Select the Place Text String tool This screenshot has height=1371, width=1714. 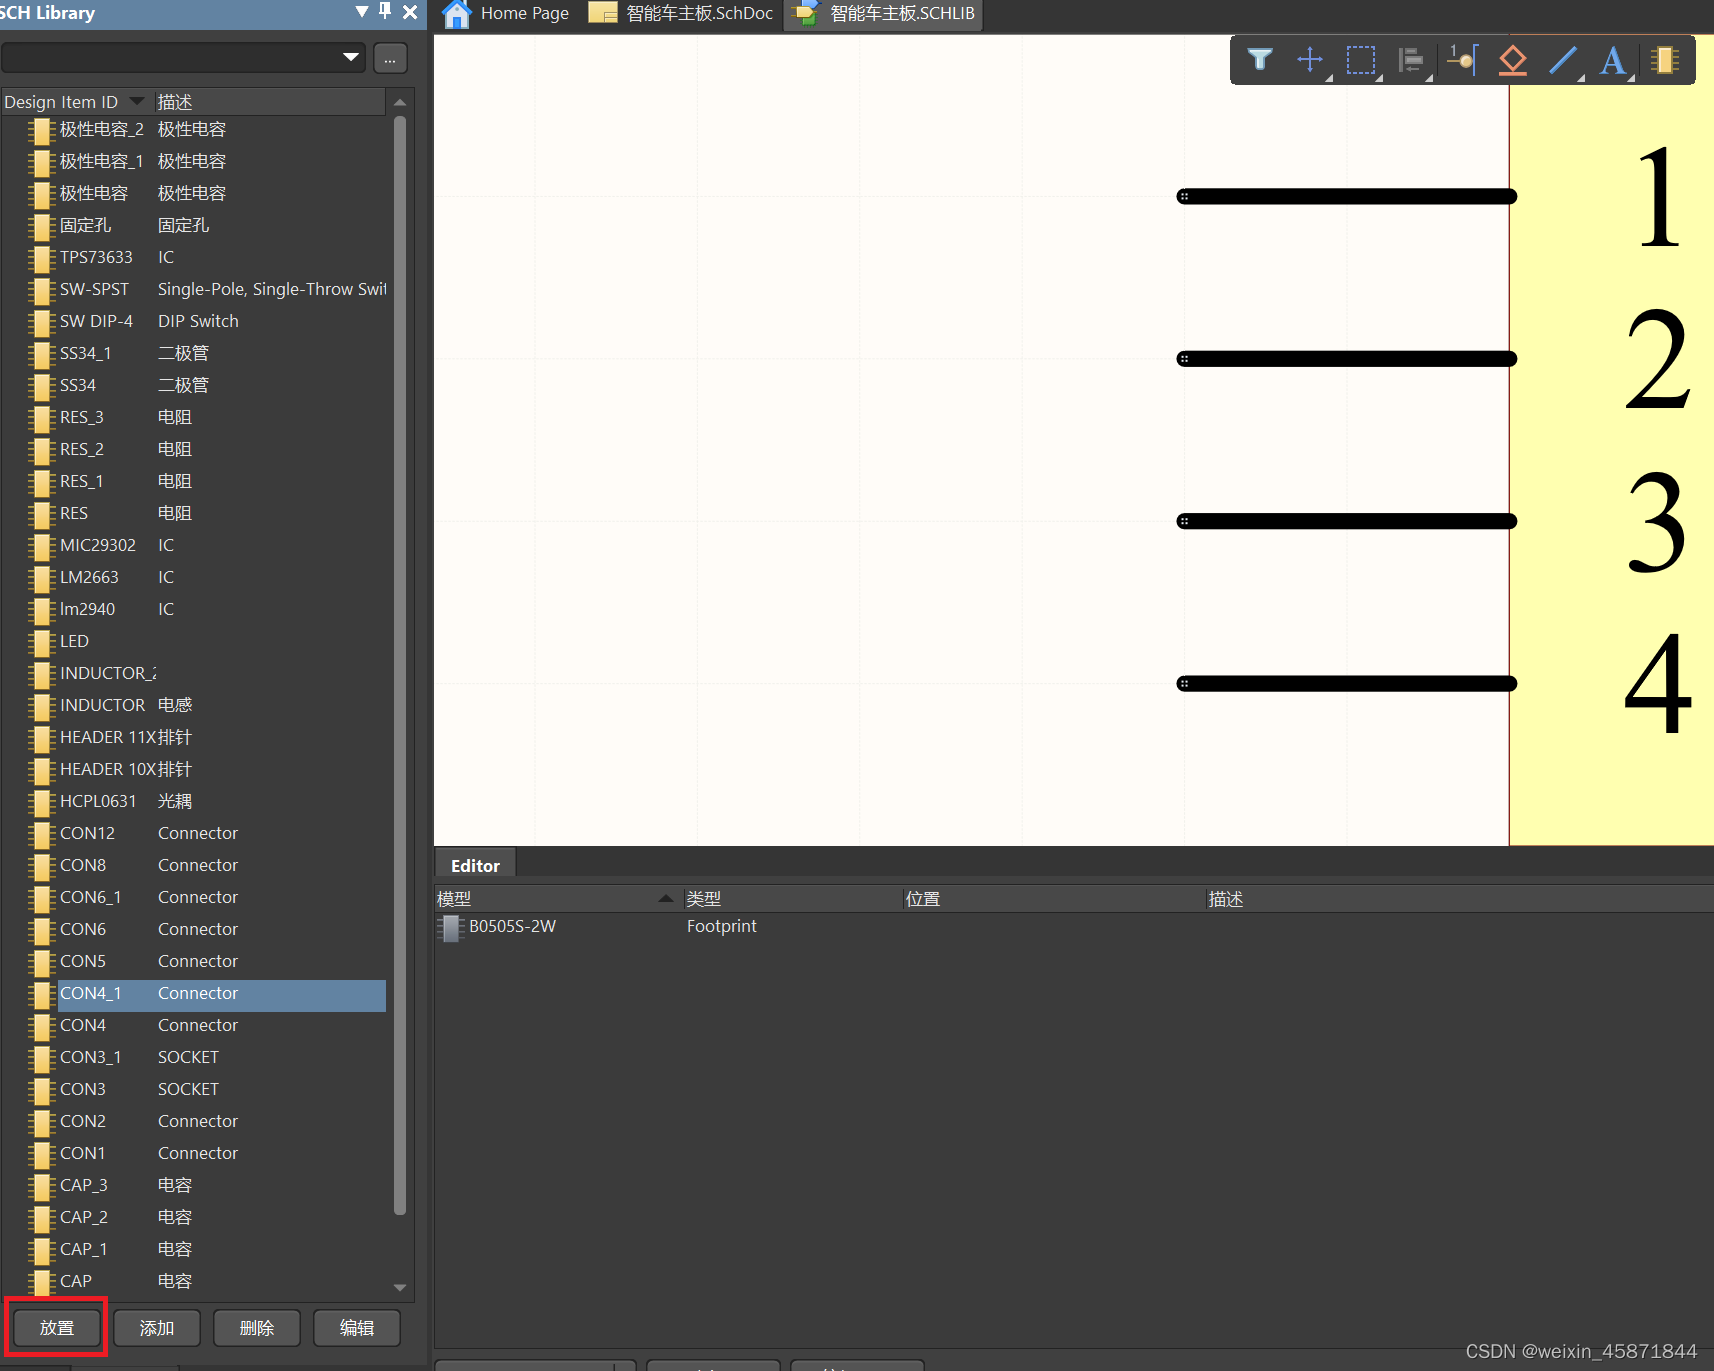pyautogui.click(x=1612, y=60)
